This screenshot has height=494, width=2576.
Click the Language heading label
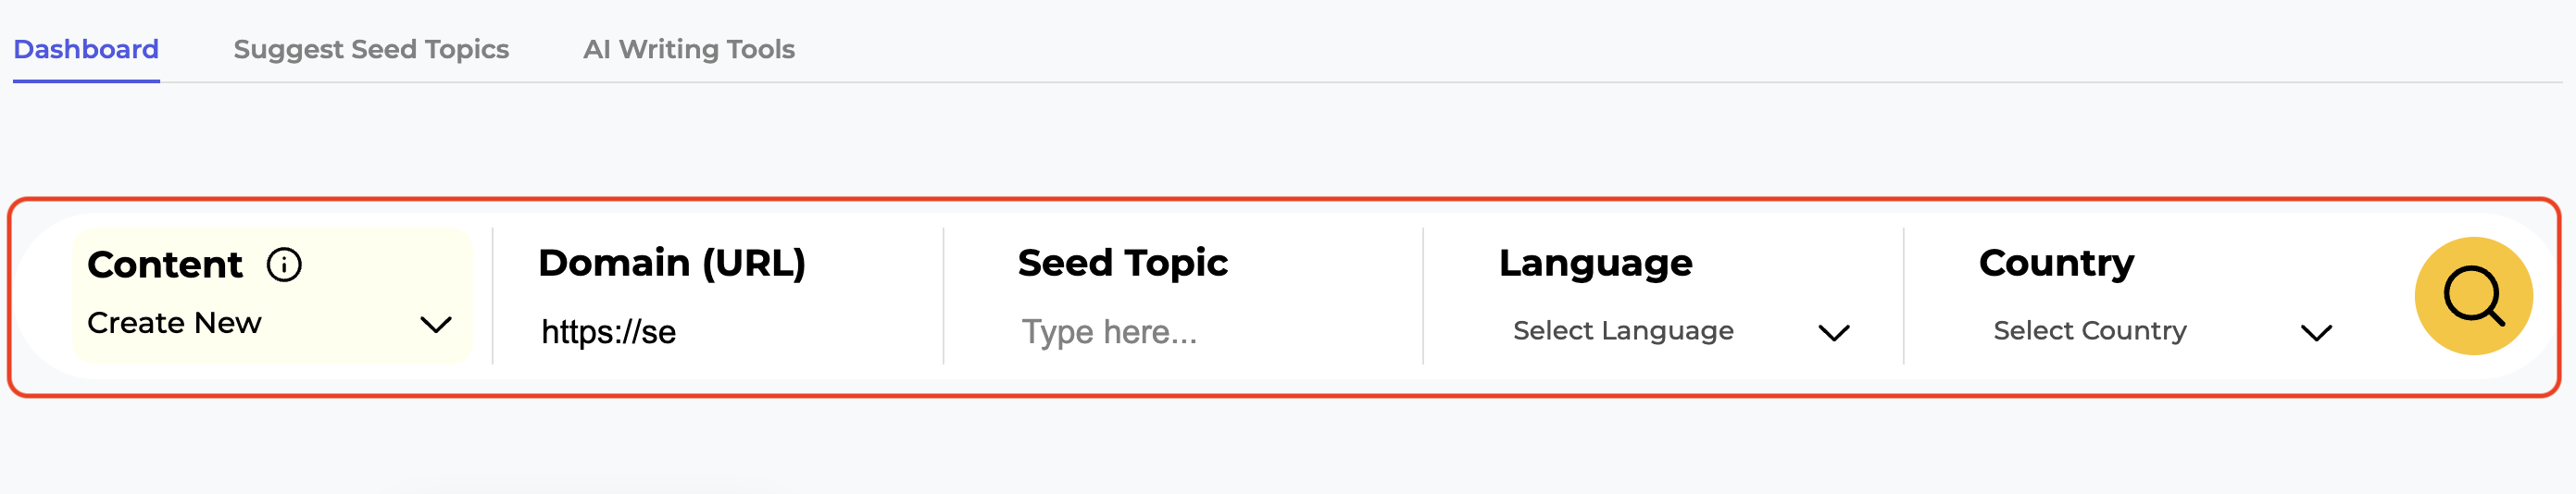point(1595,263)
